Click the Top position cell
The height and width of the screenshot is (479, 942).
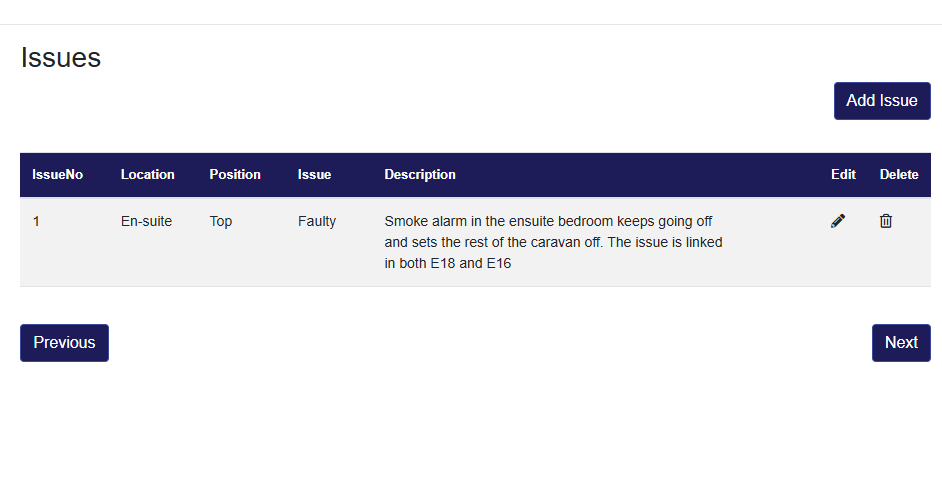[x=221, y=221]
